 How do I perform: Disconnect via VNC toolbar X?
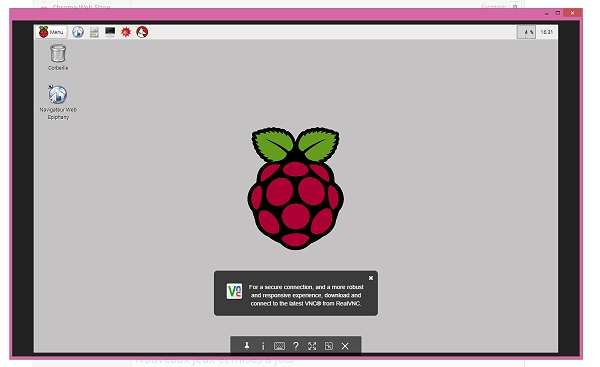(x=345, y=346)
